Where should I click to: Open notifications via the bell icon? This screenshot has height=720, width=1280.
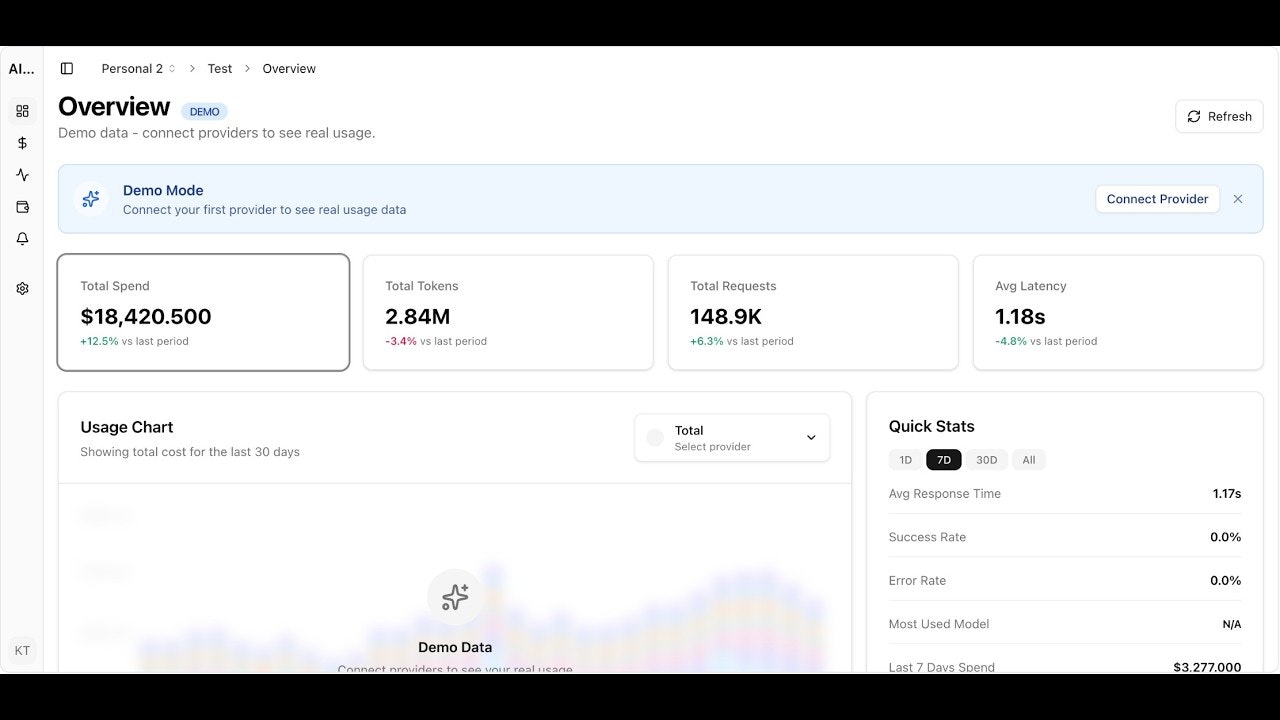(x=22, y=239)
